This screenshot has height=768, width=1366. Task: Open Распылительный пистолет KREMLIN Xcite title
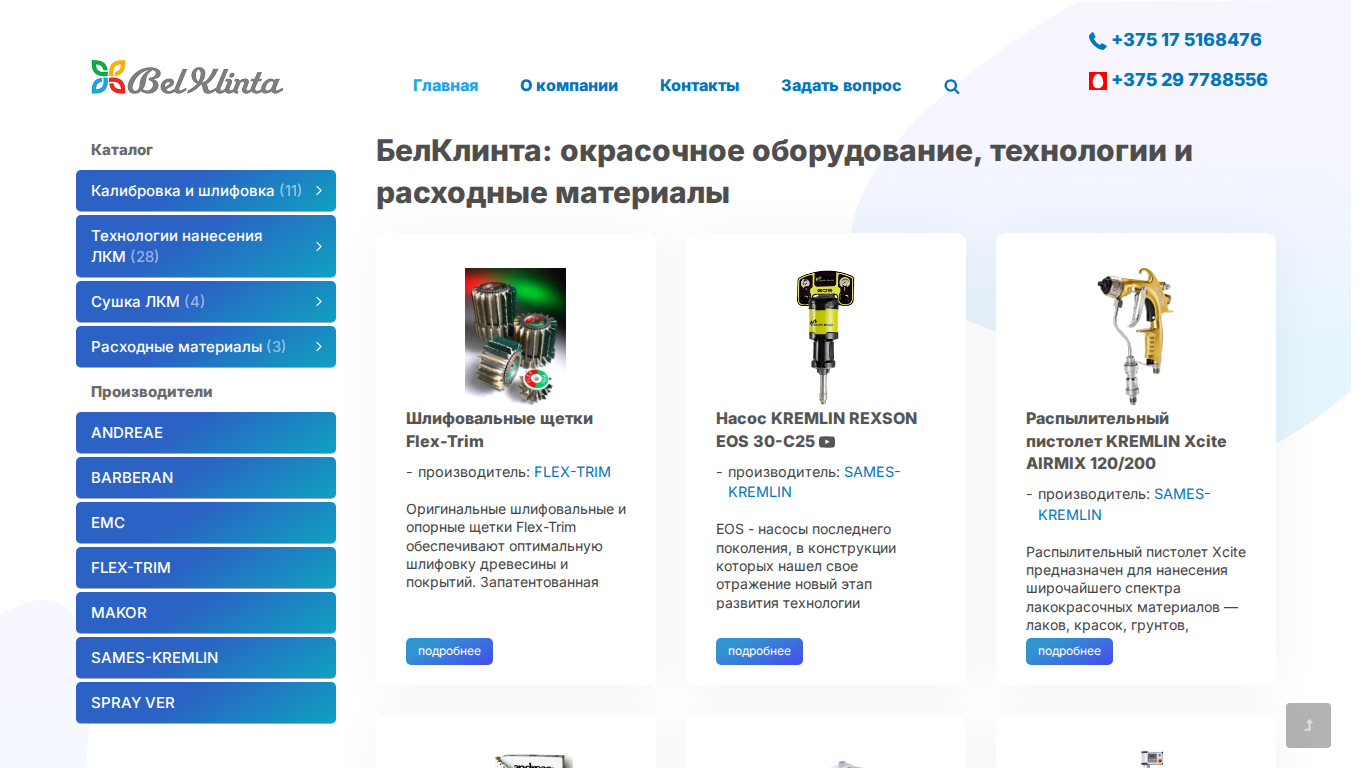(x=1126, y=441)
